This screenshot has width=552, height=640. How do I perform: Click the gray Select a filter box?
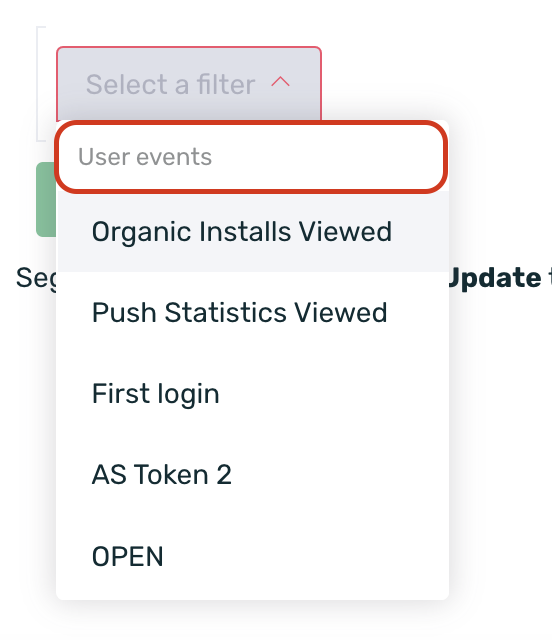click(189, 84)
